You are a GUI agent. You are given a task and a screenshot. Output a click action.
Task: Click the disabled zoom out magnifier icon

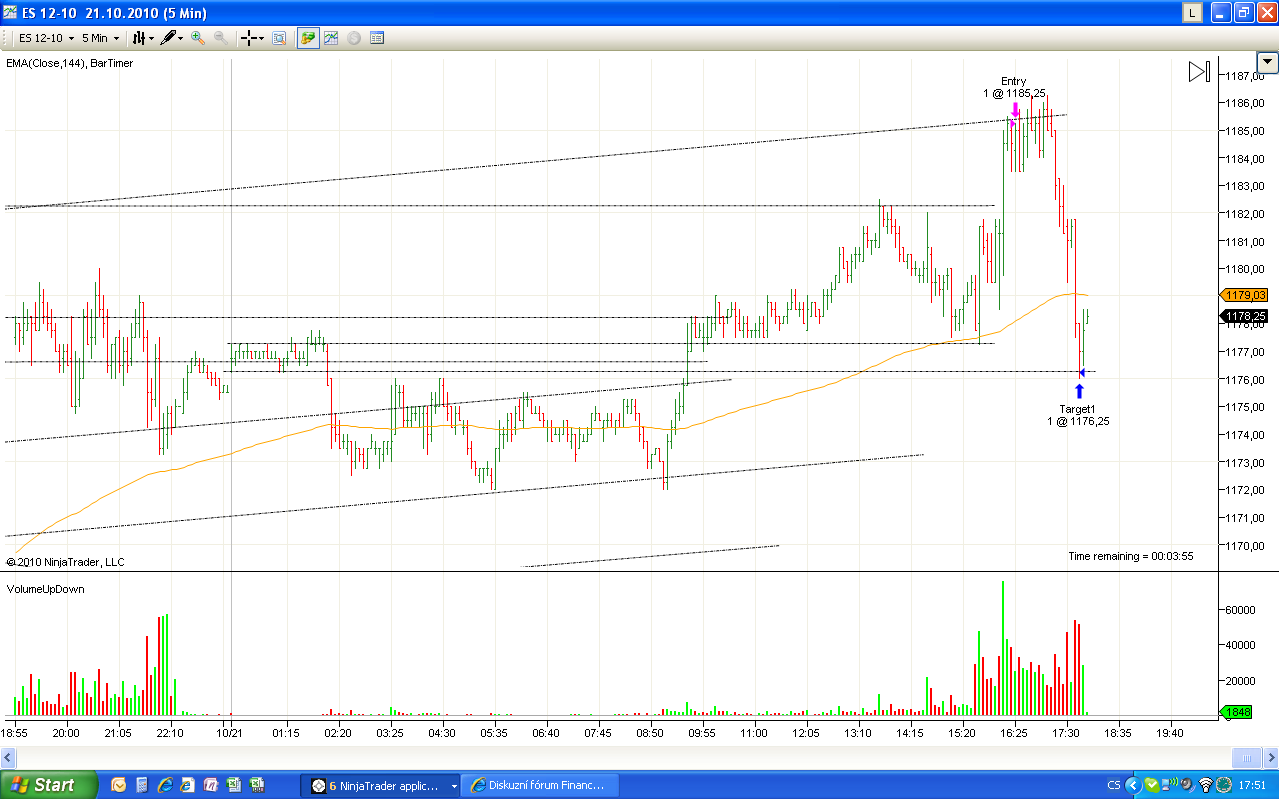[x=219, y=38]
